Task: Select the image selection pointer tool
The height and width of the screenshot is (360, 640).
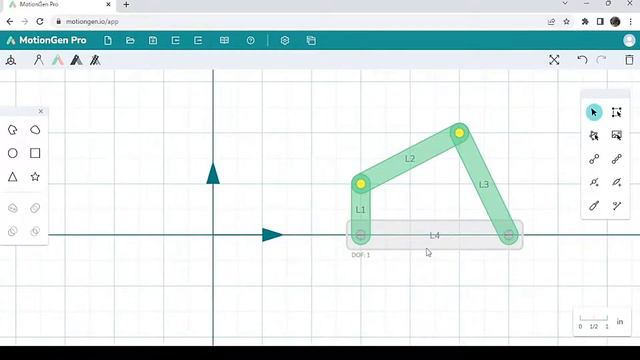Action: 616,136
